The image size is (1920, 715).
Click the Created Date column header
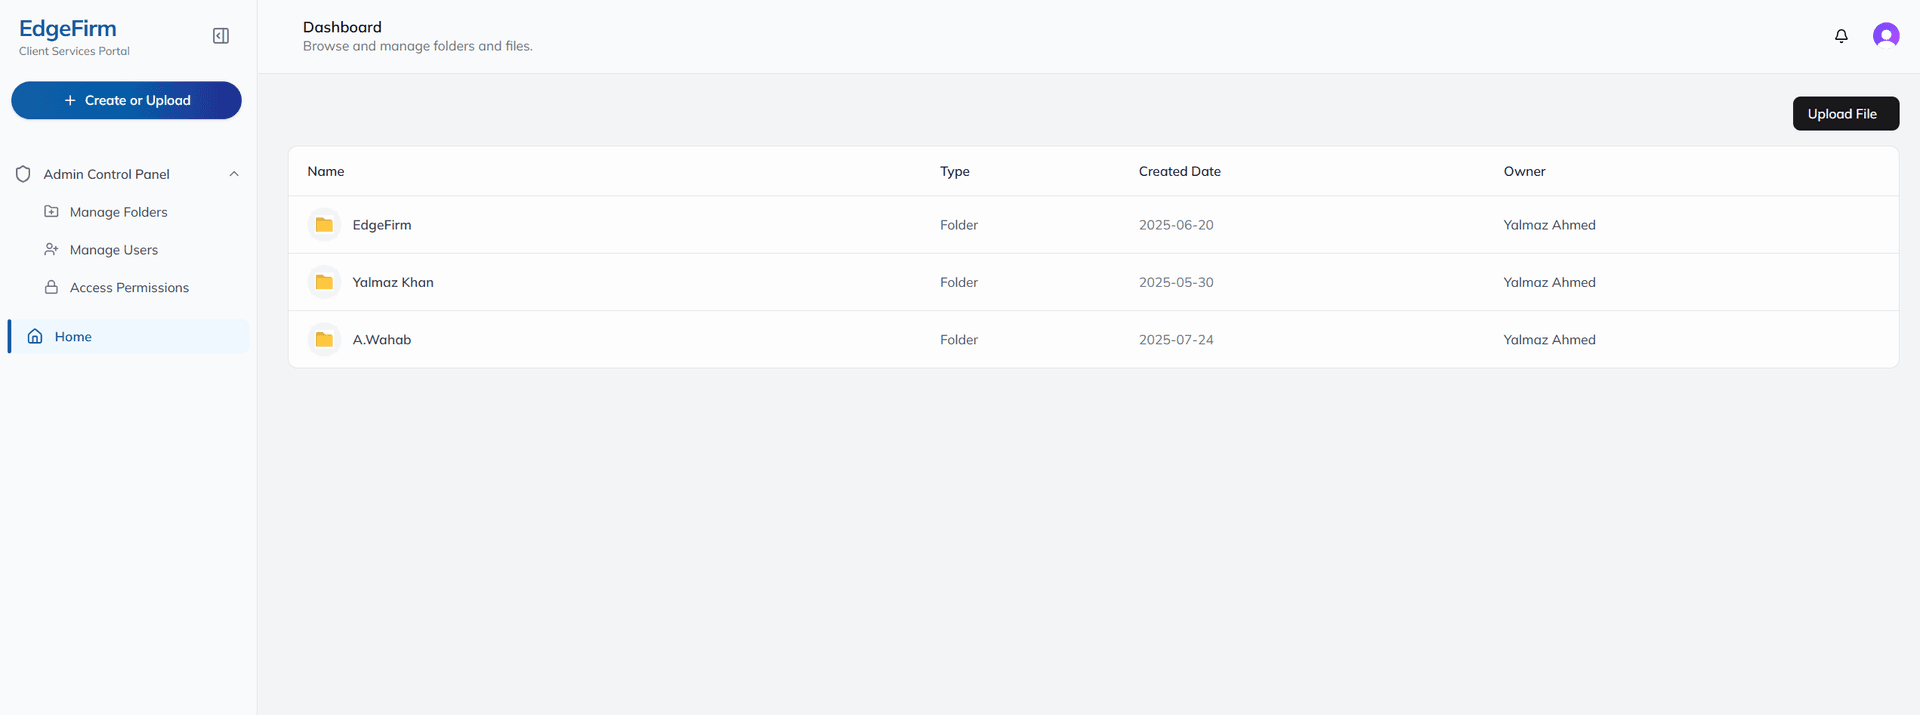1180,171
